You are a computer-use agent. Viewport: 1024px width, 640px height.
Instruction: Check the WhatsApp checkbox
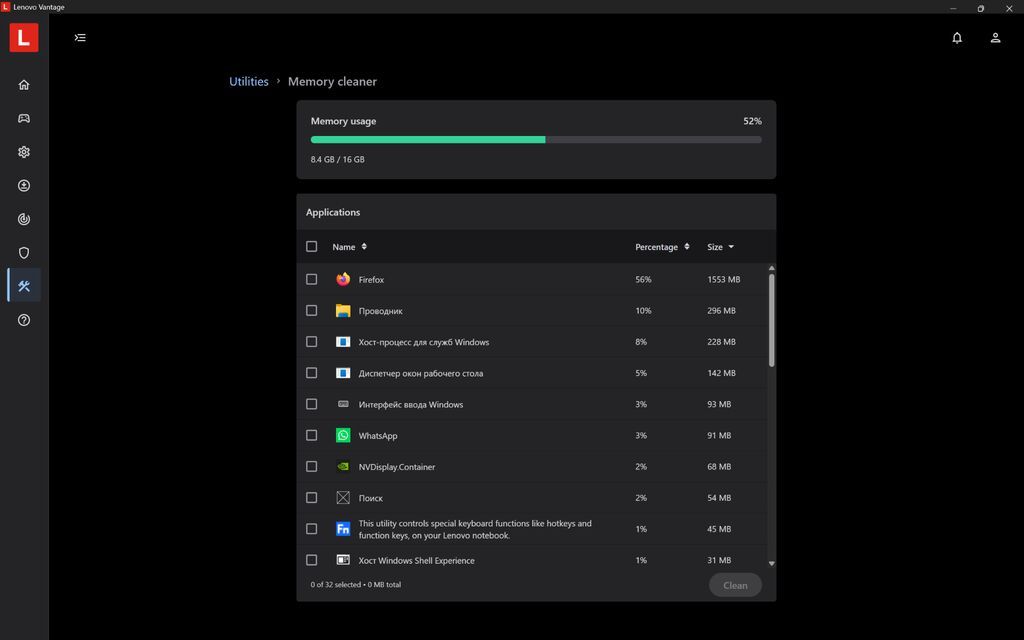coord(312,436)
